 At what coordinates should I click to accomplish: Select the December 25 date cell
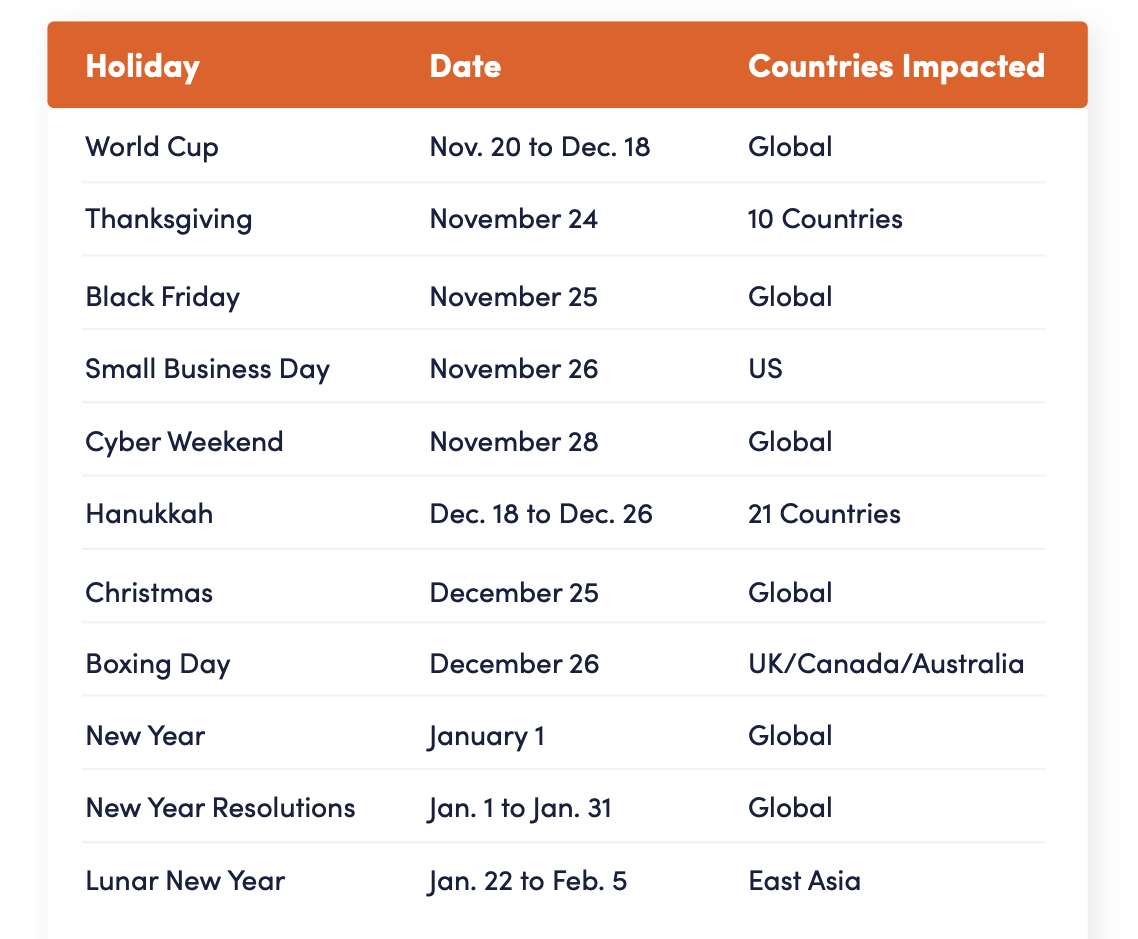(x=514, y=593)
